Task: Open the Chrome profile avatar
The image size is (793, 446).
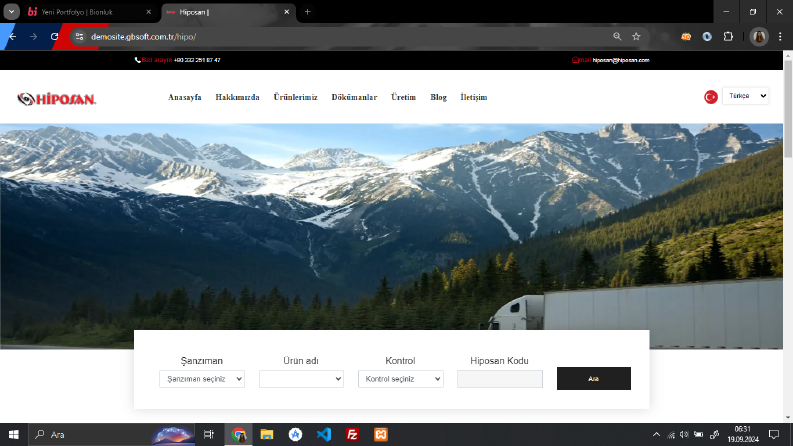Action: (x=759, y=36)
